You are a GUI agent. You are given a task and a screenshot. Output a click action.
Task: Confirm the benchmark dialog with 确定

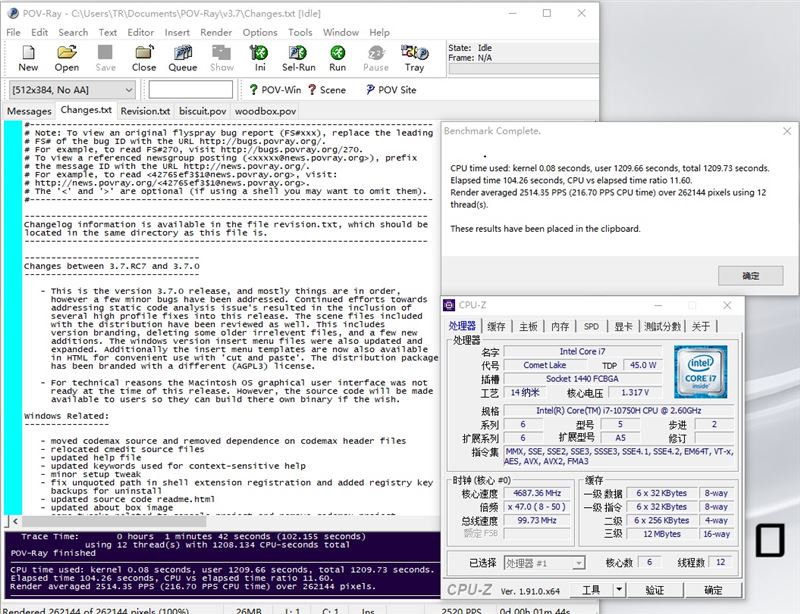751,276
